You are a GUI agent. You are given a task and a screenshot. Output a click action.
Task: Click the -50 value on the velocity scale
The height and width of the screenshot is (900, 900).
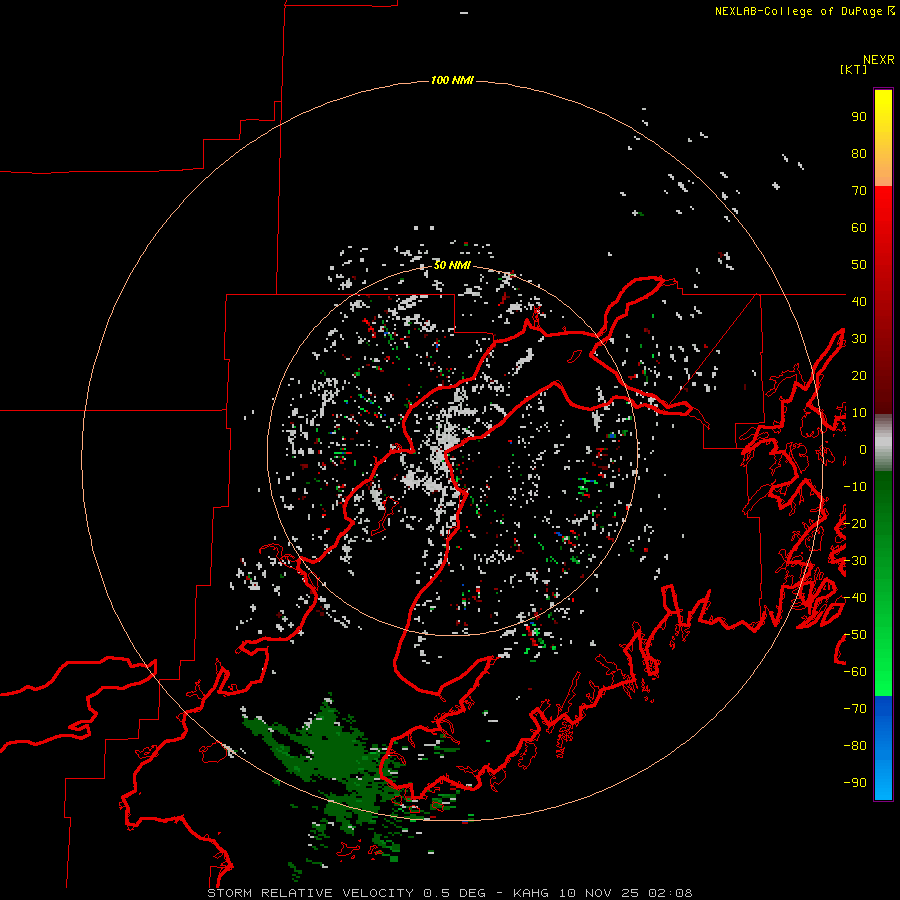coord(855,635)
